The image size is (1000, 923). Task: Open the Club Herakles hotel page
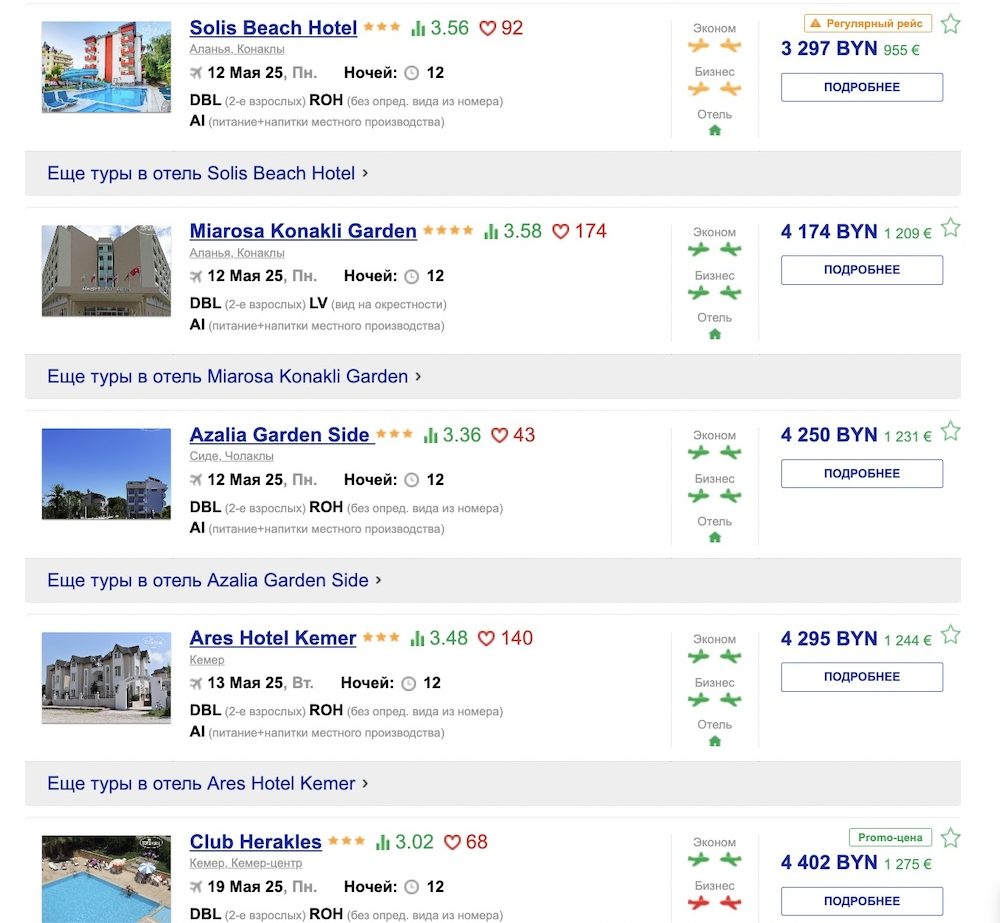(x=255, y=842)
